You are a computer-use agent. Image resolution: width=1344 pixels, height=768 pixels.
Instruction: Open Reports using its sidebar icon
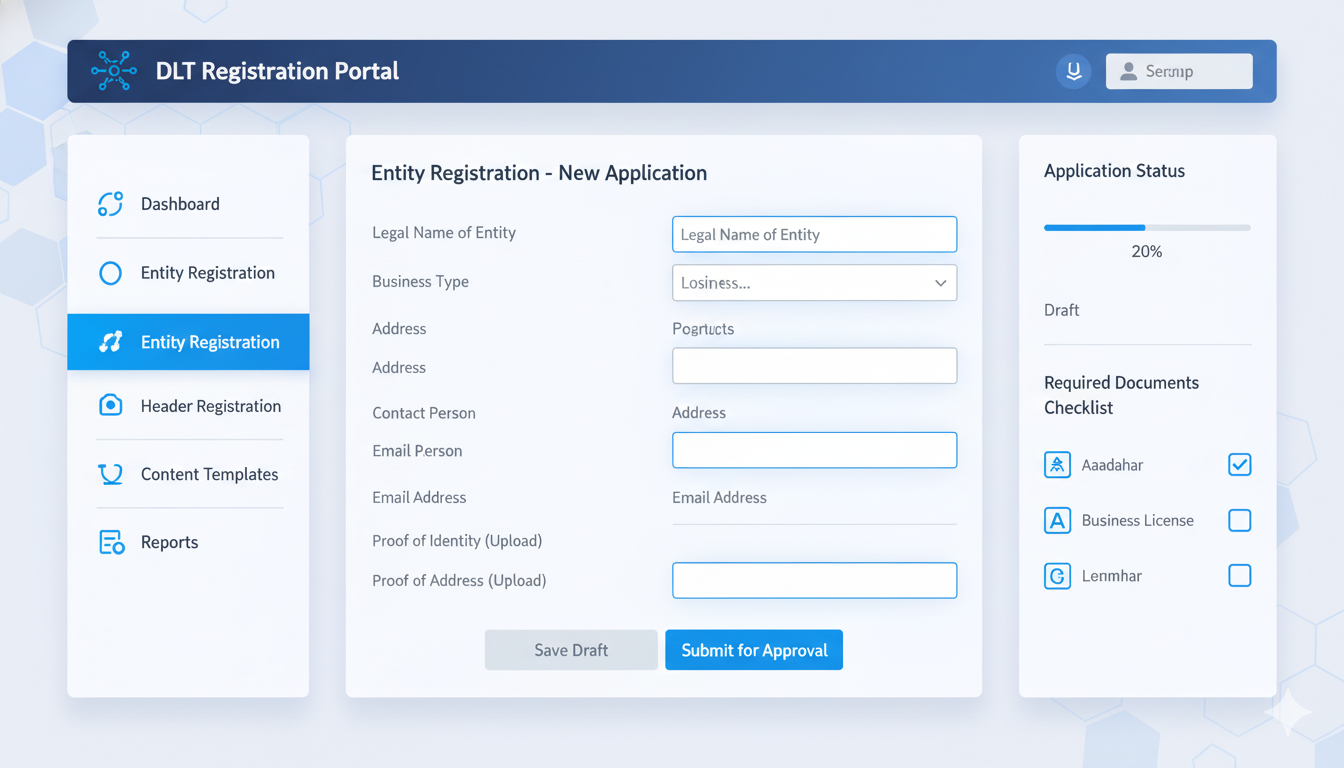click(110, 541)
